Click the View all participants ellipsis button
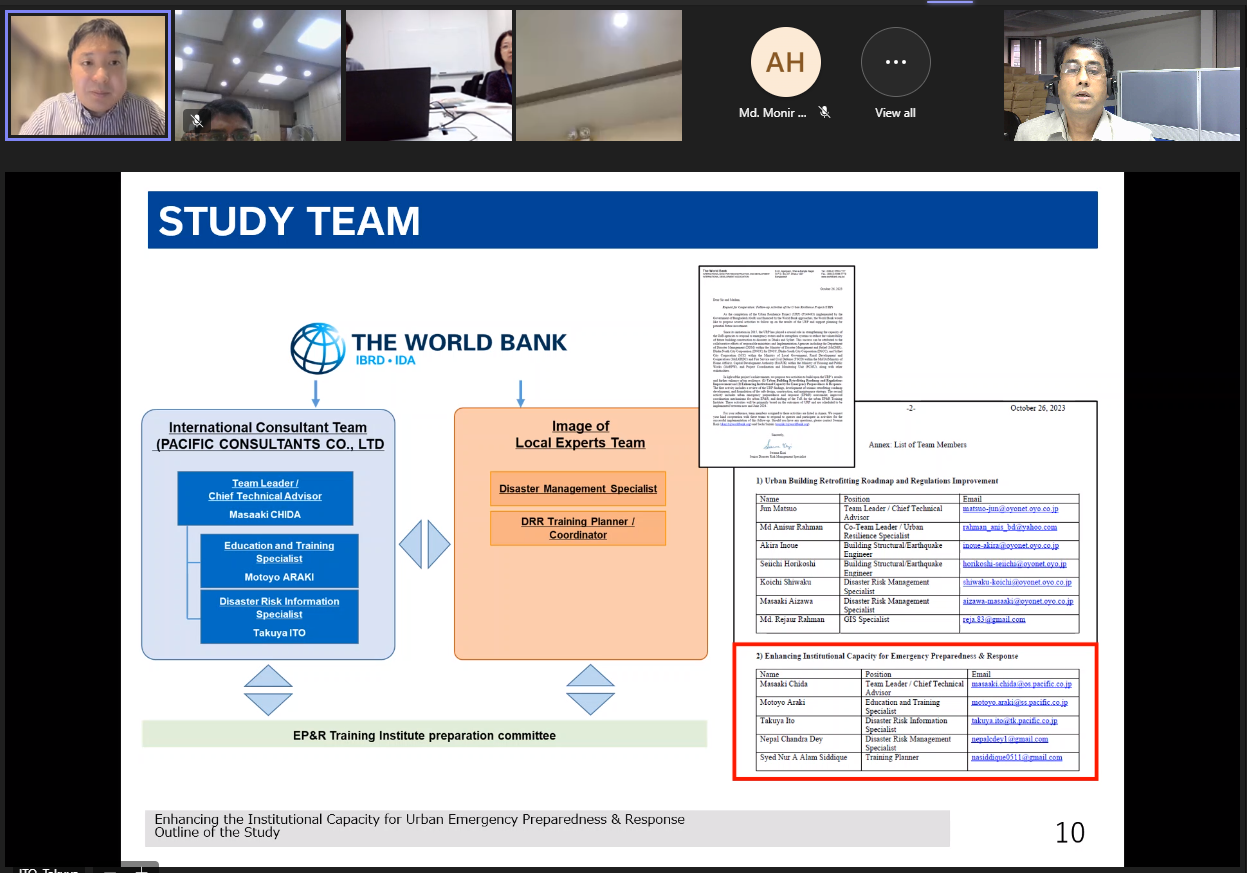This screenshot has width=1247, height=873. 895,62
